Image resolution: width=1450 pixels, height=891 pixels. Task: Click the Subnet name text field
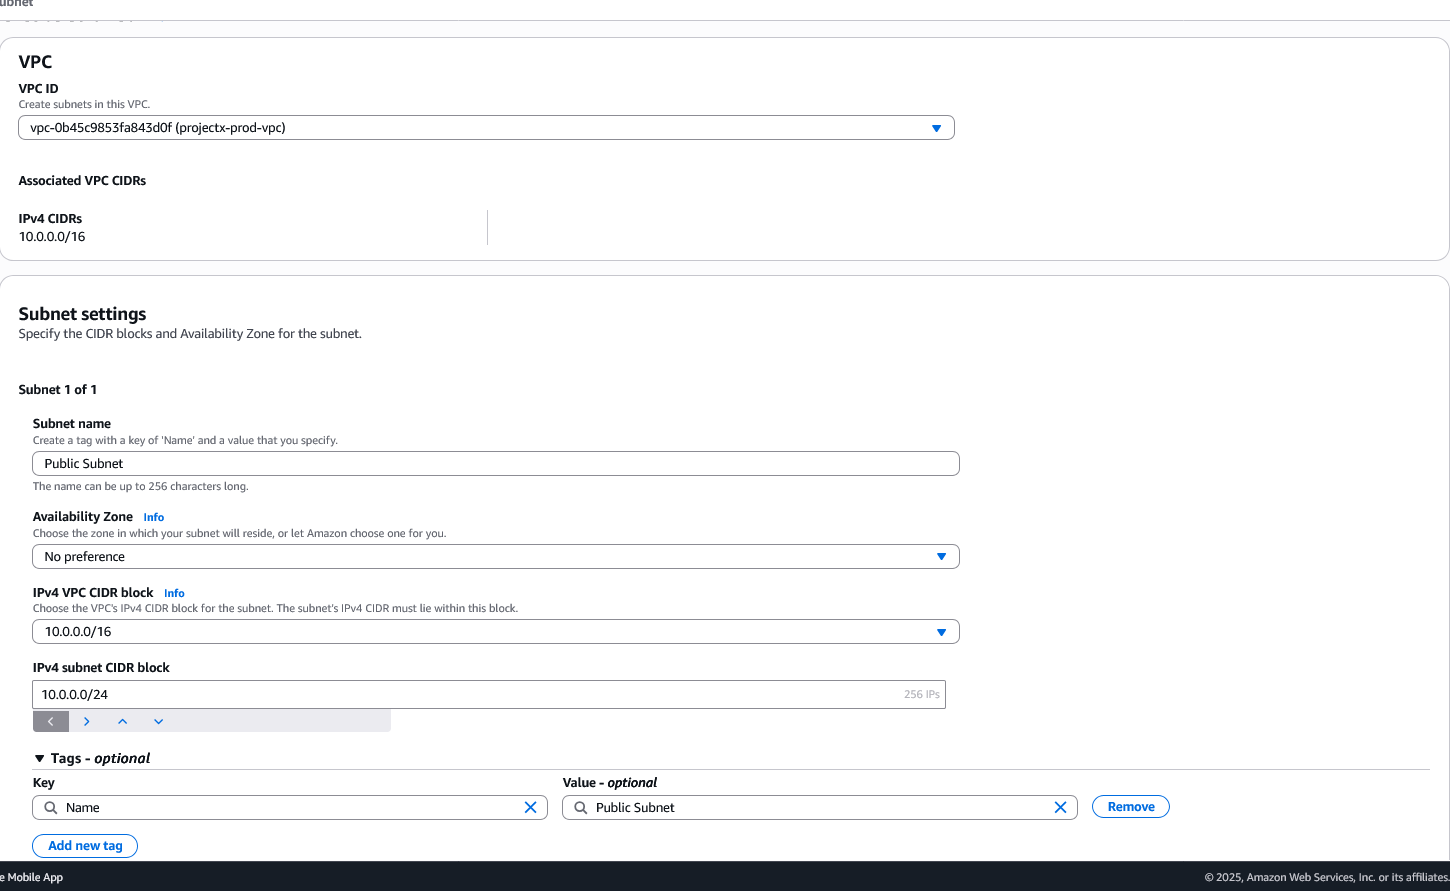tap(495, 464)
